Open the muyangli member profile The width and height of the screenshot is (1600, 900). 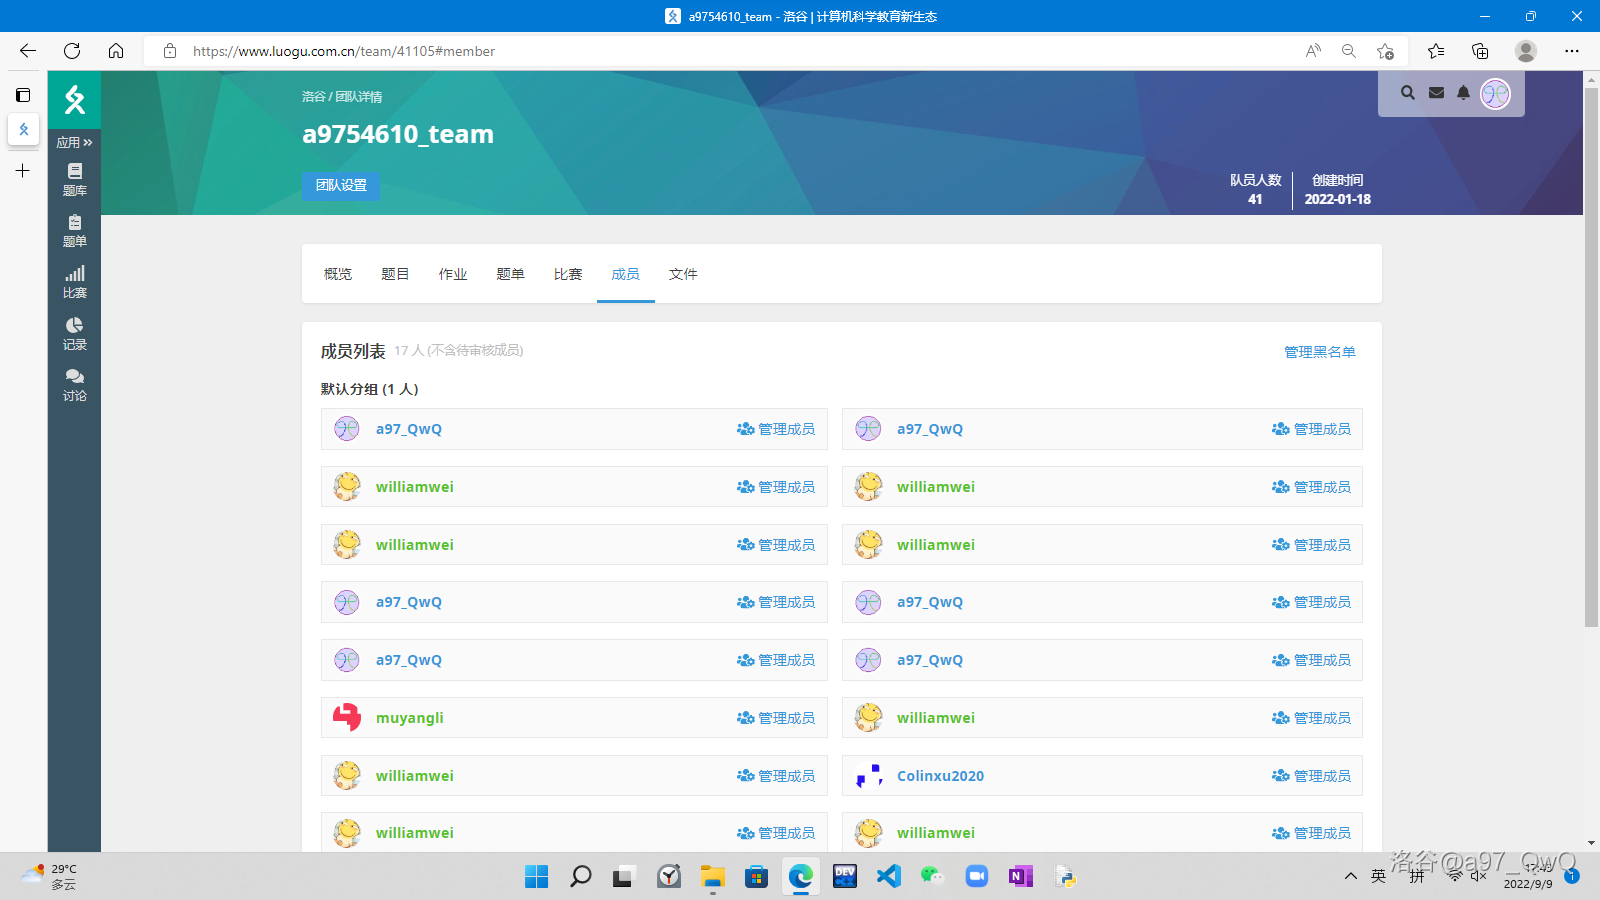pos(409,718)
